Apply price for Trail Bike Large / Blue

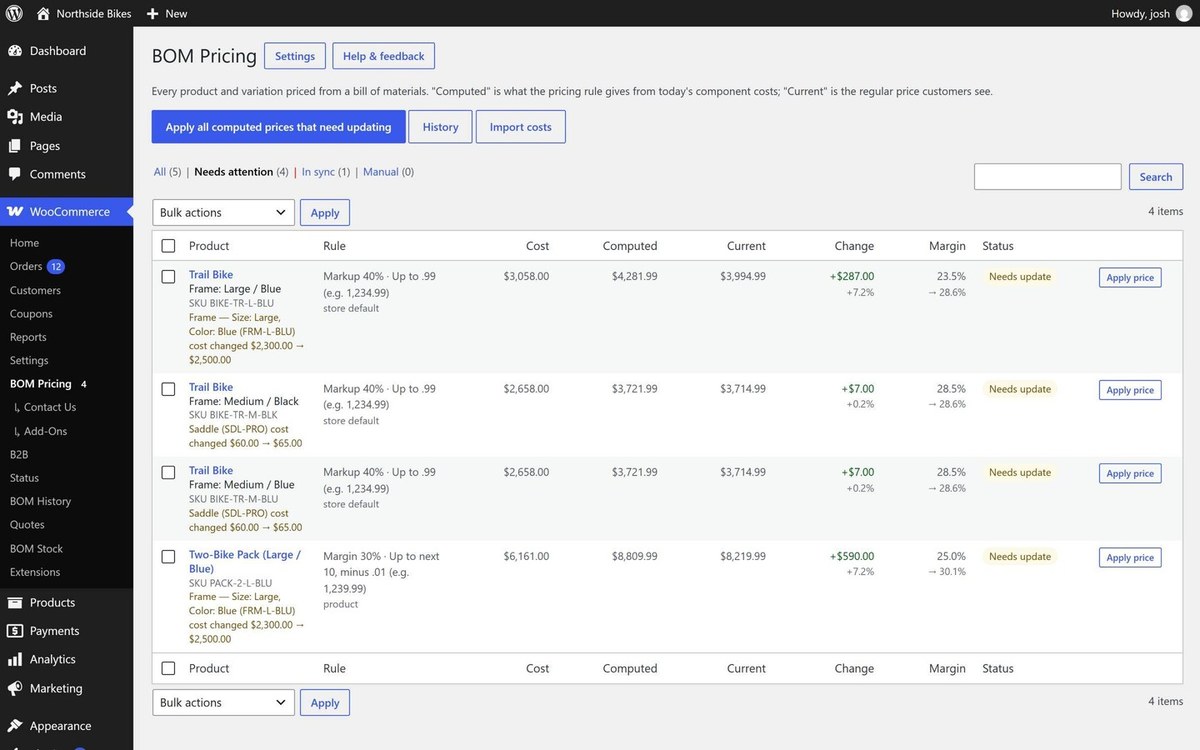click(x=1130, y=278)
